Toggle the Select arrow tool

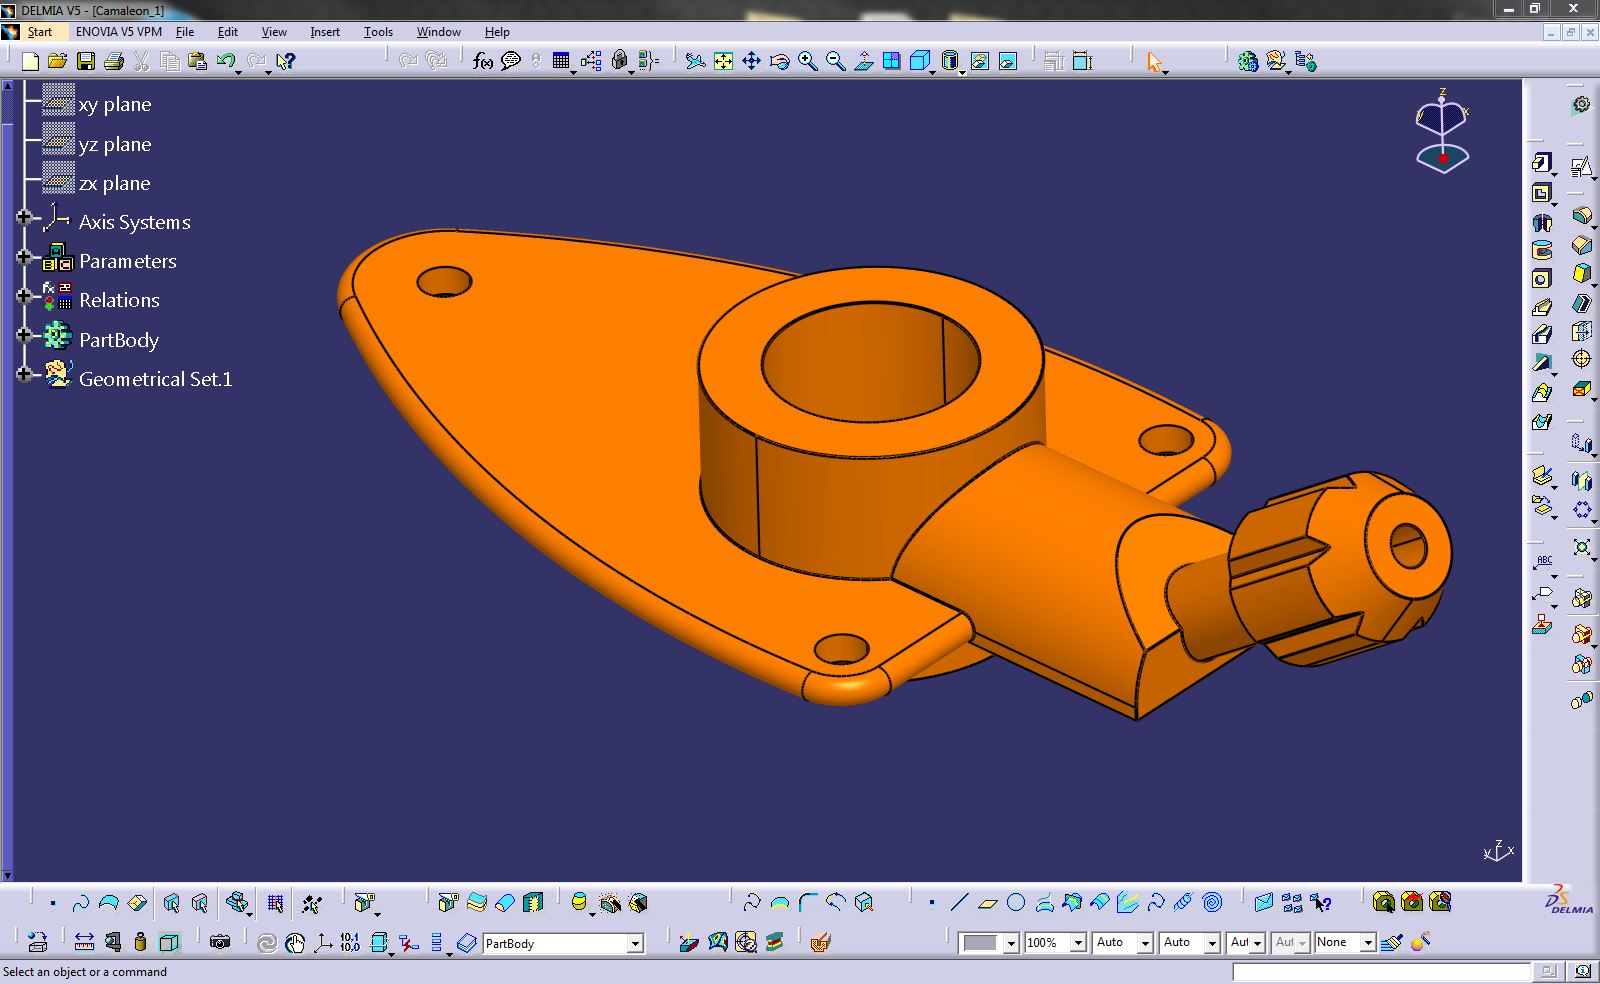coord(1155,61)
